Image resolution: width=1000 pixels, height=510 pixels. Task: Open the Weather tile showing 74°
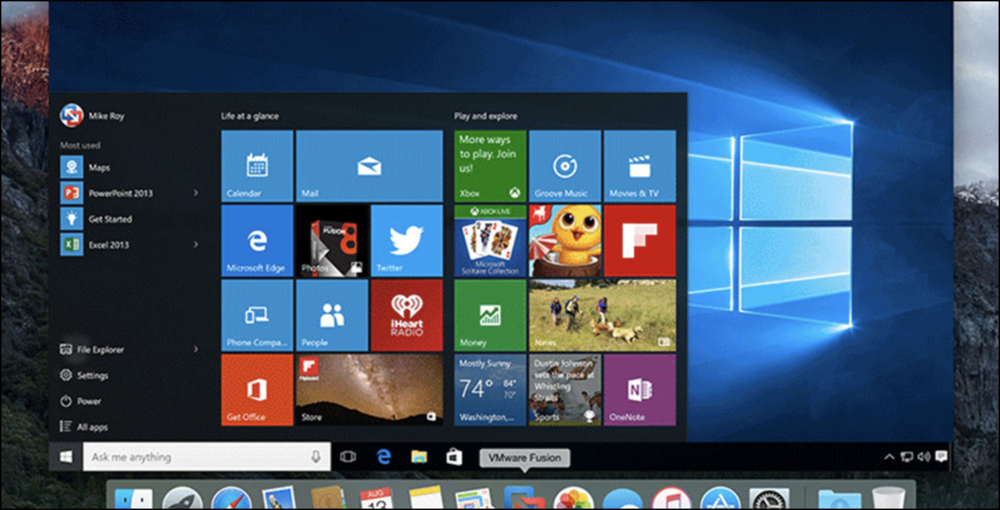490,390
